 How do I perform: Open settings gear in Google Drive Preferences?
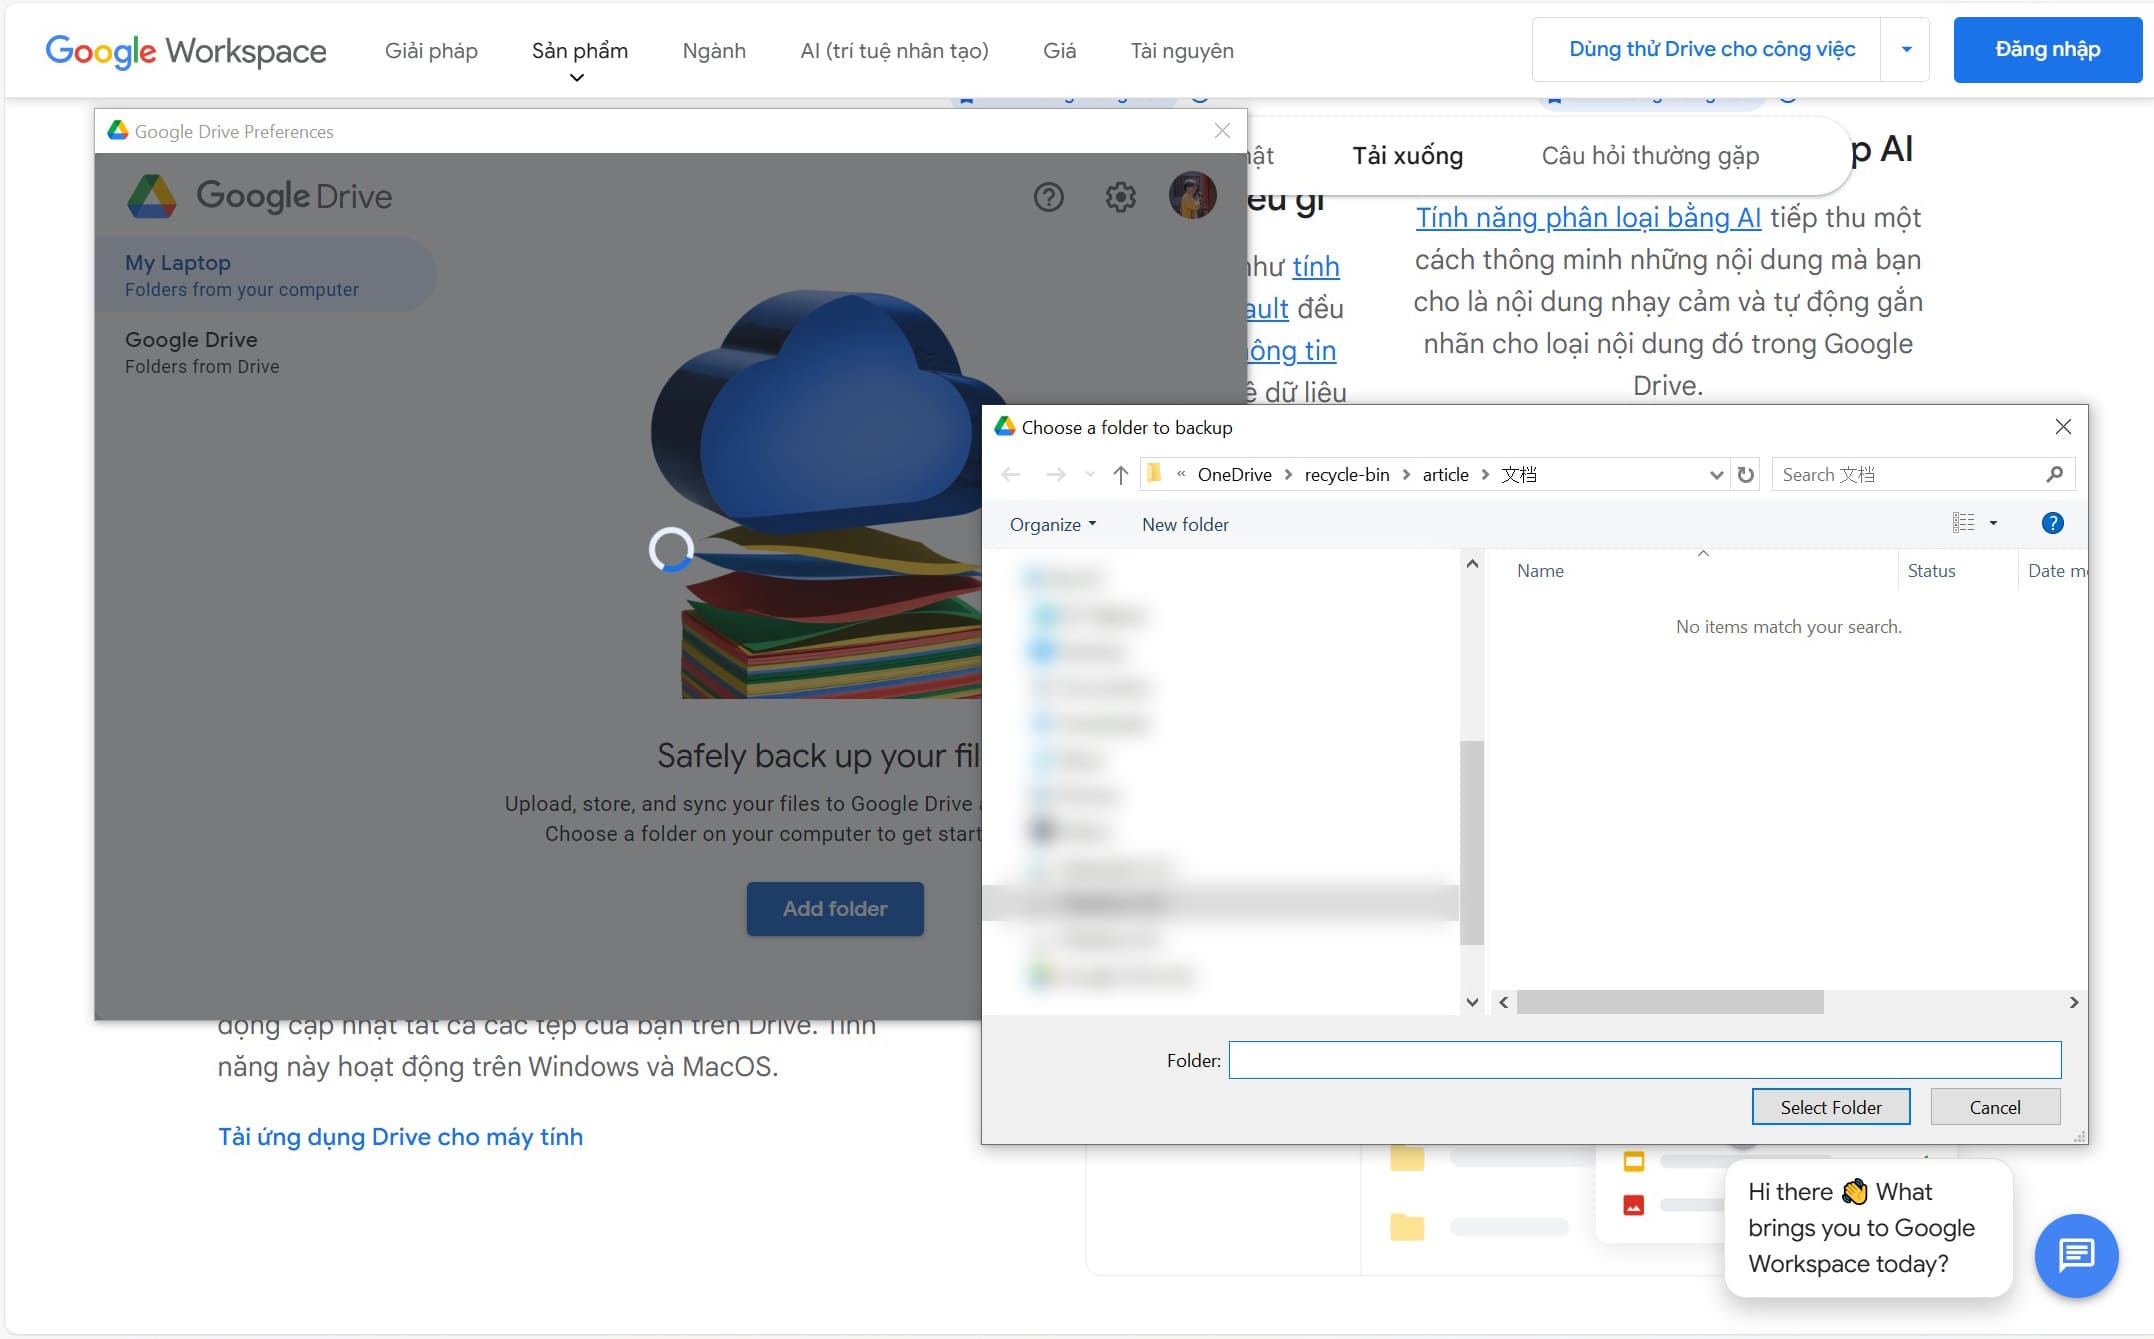pyautogui.click(x=1120, y=197)
